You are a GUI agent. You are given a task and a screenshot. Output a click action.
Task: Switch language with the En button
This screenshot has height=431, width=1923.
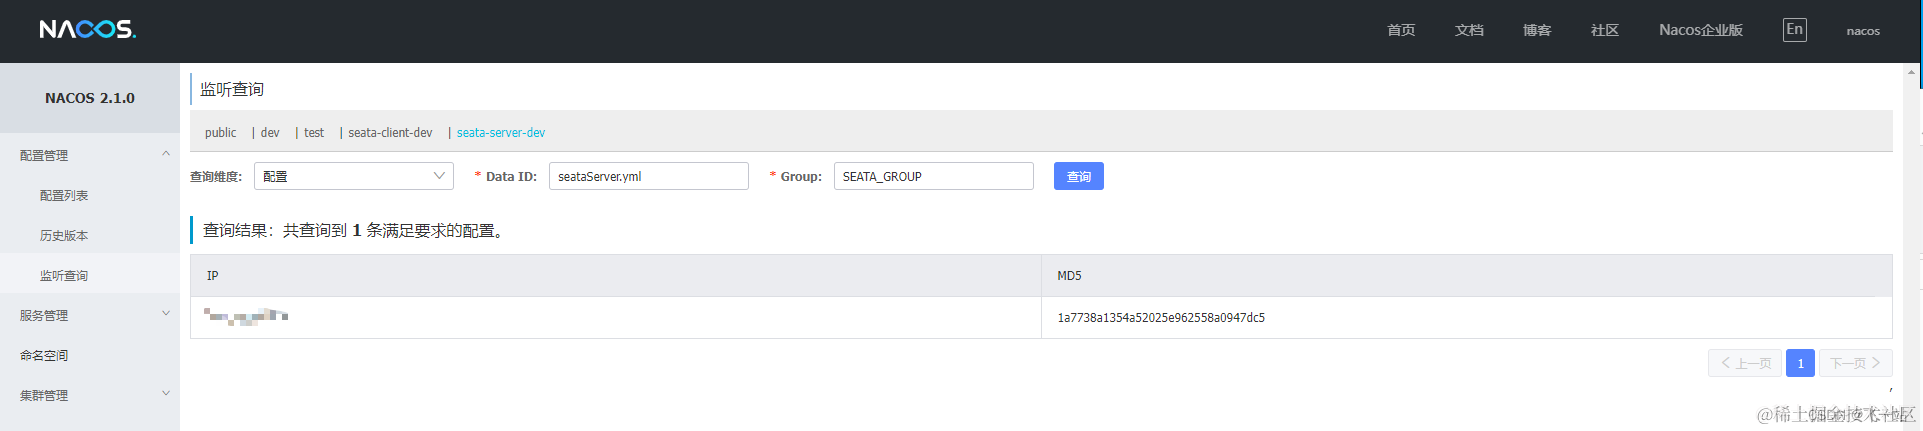(x=1794, y=30)
